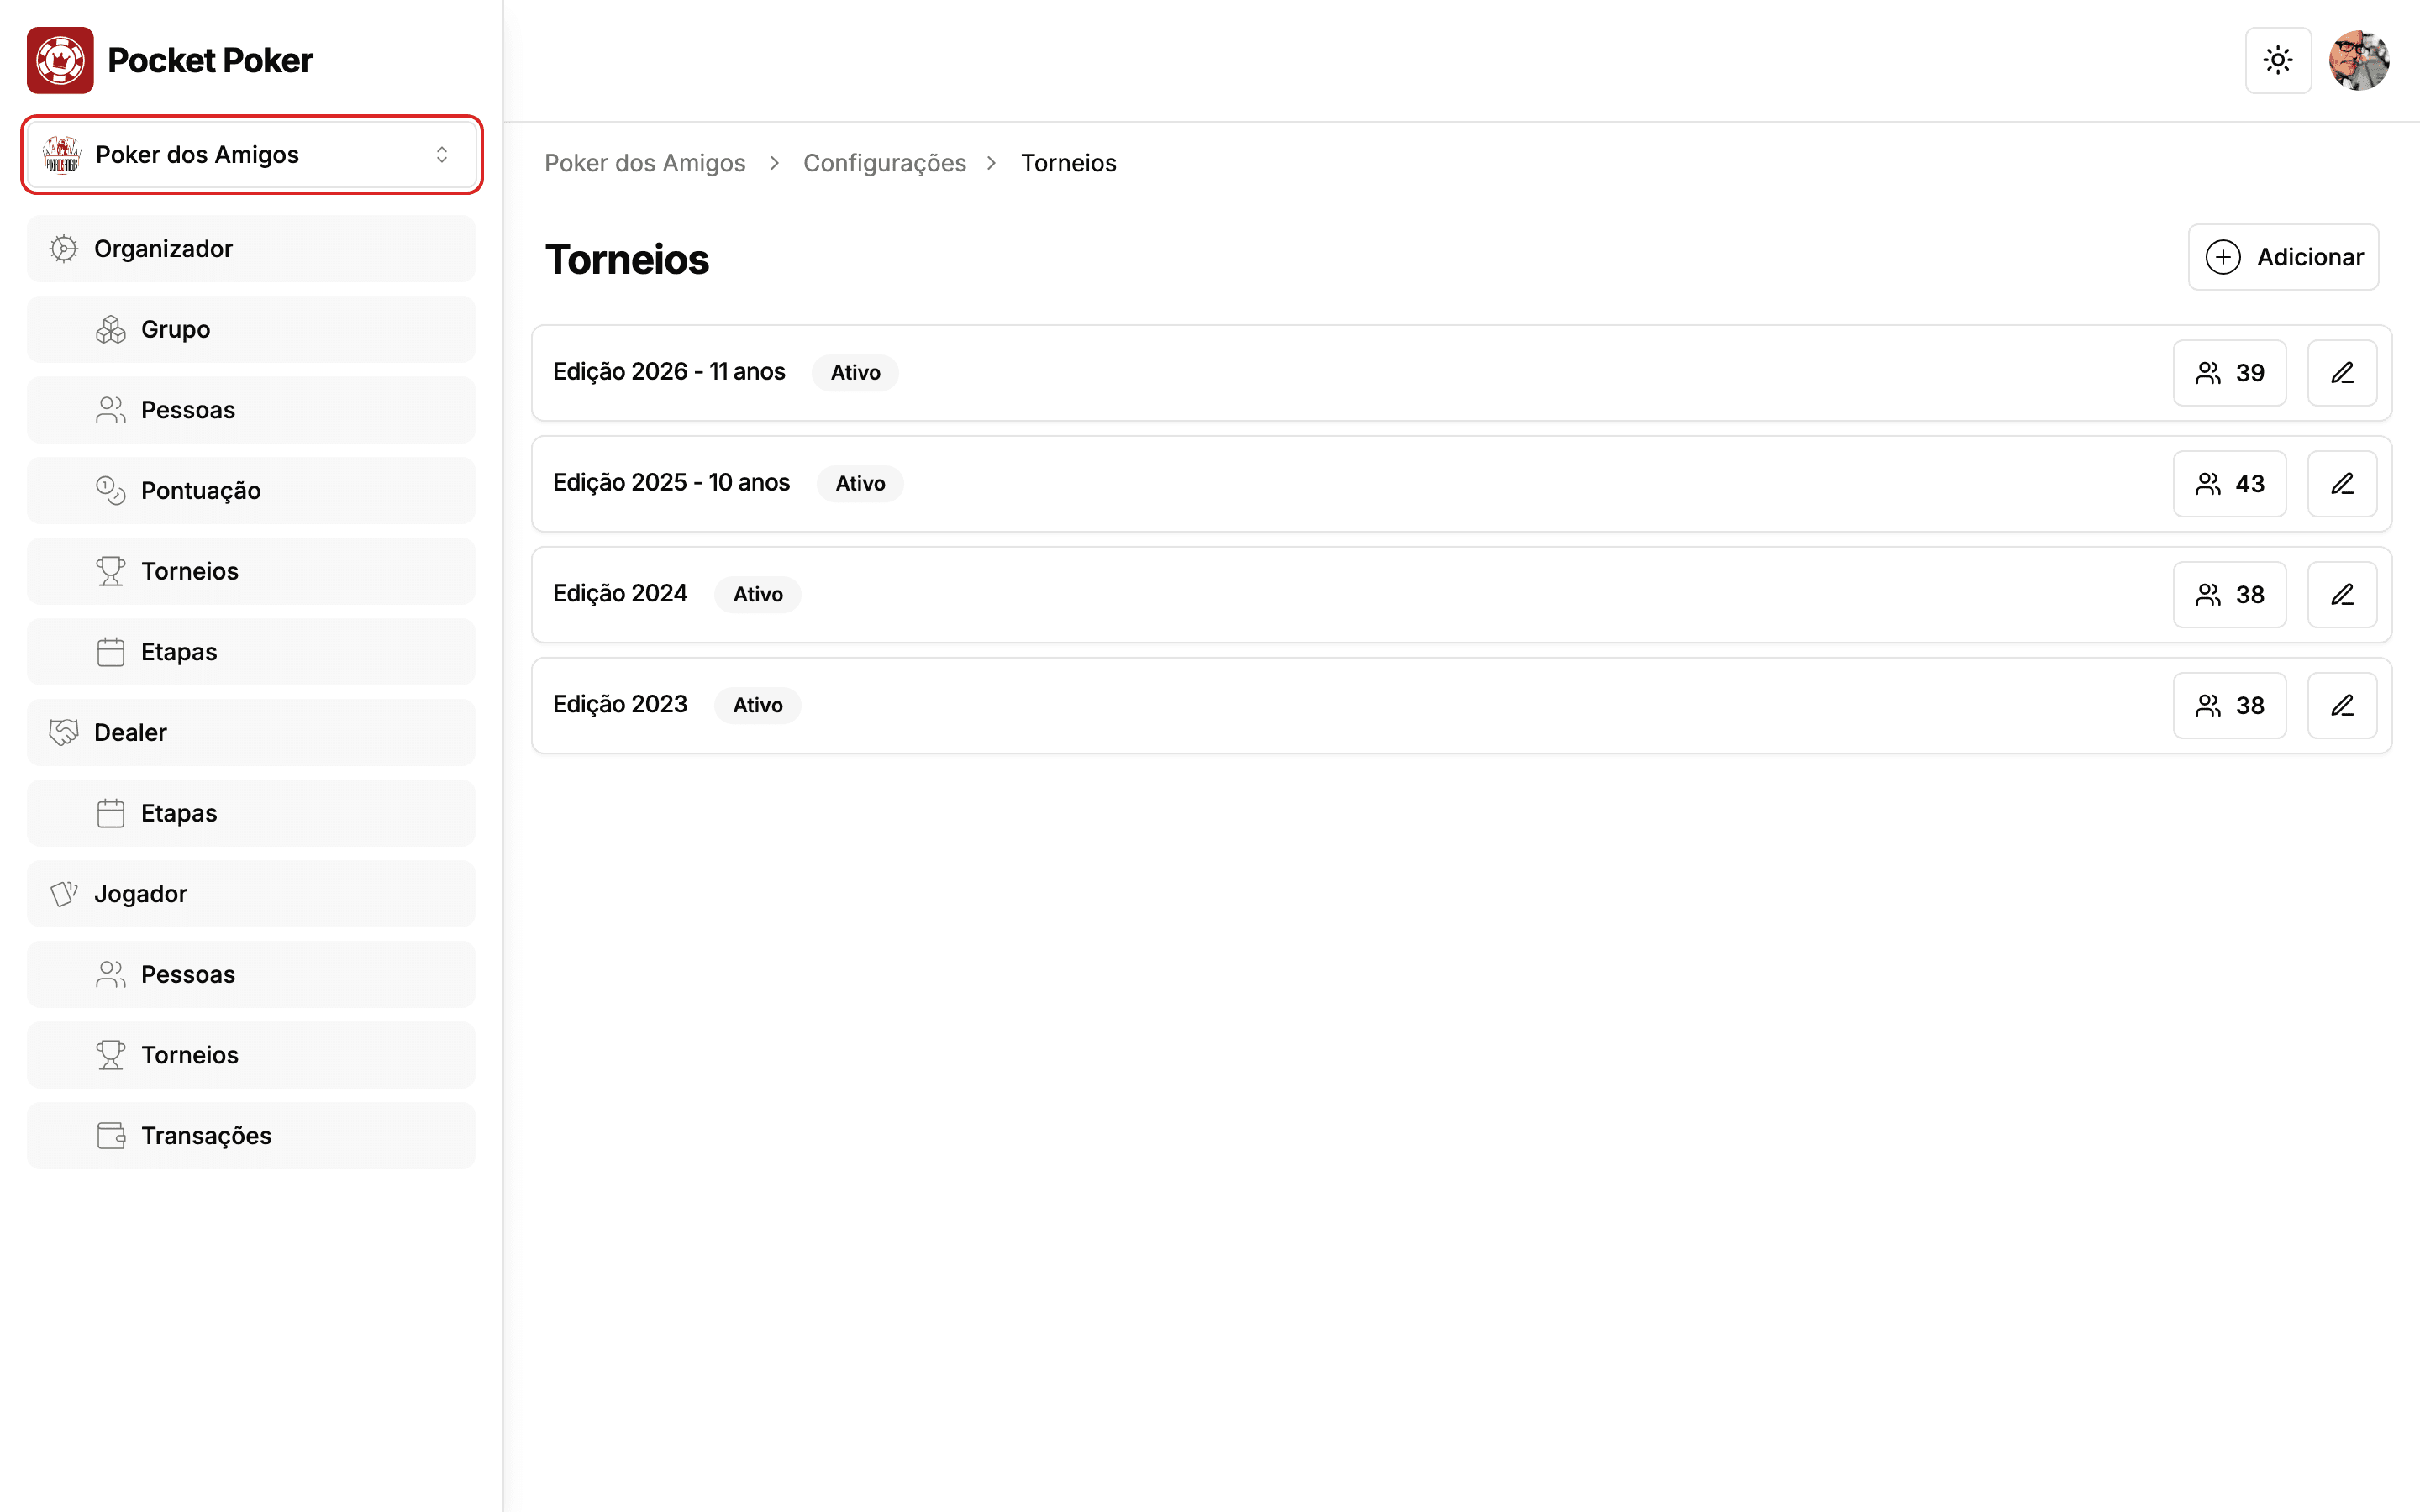
Task: Open Etapas under Dealer section
Action: coord(251,814)
